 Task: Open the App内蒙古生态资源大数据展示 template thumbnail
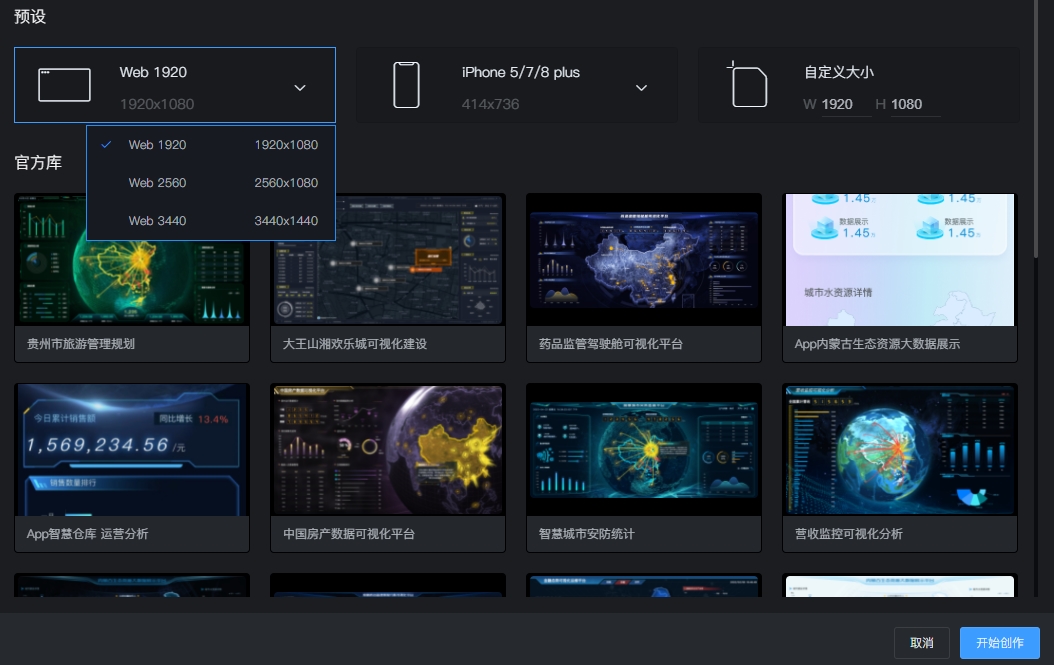(900, 260)
